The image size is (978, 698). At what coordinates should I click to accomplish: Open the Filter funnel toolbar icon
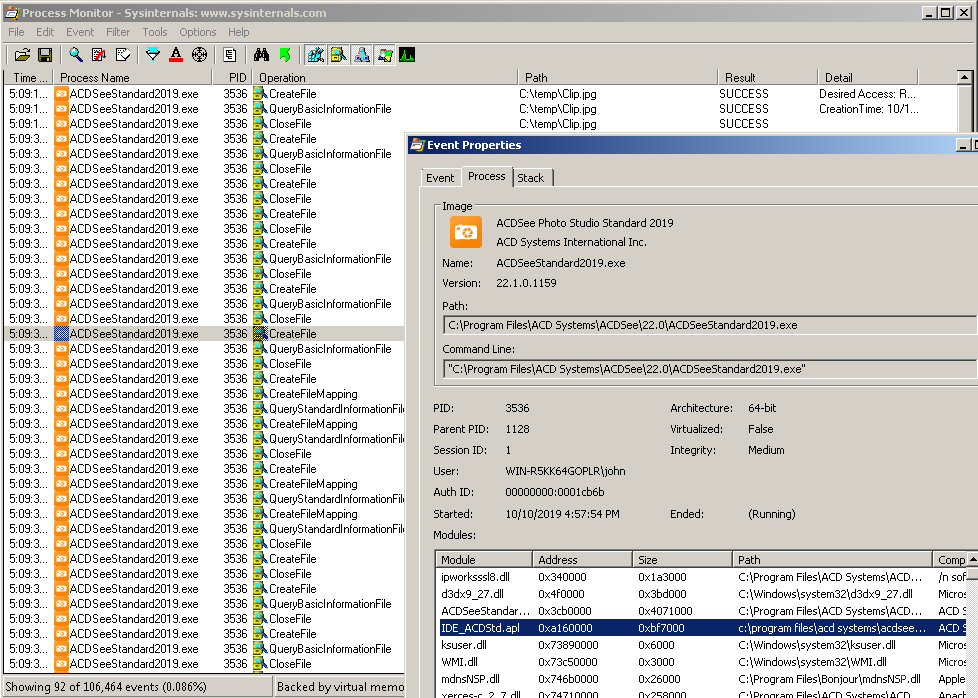pyautogui.click(x=153, y=55)
